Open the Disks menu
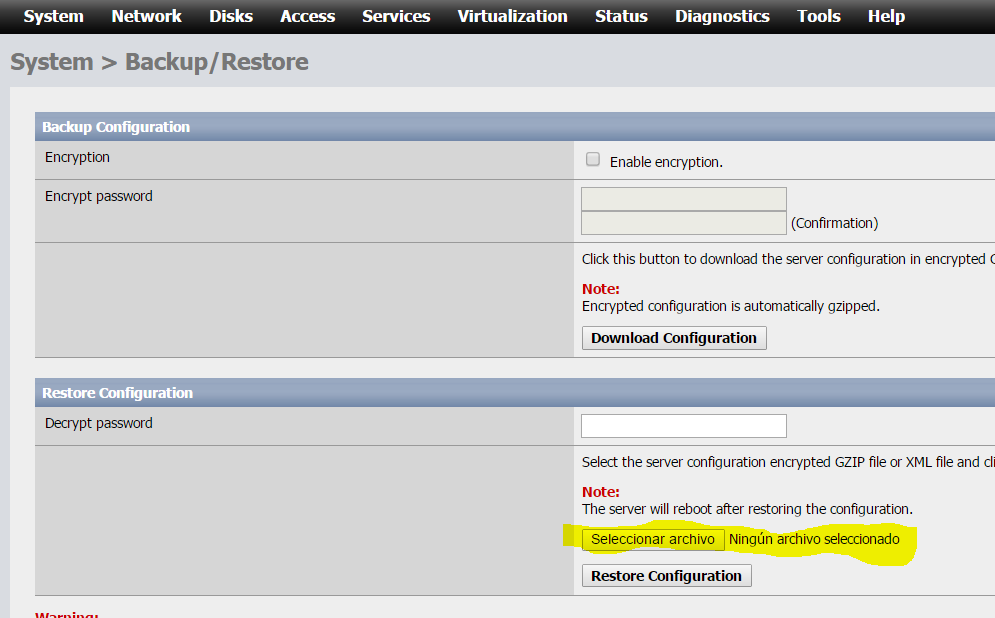This screenshot has height=618, width=995. [231, 16]
